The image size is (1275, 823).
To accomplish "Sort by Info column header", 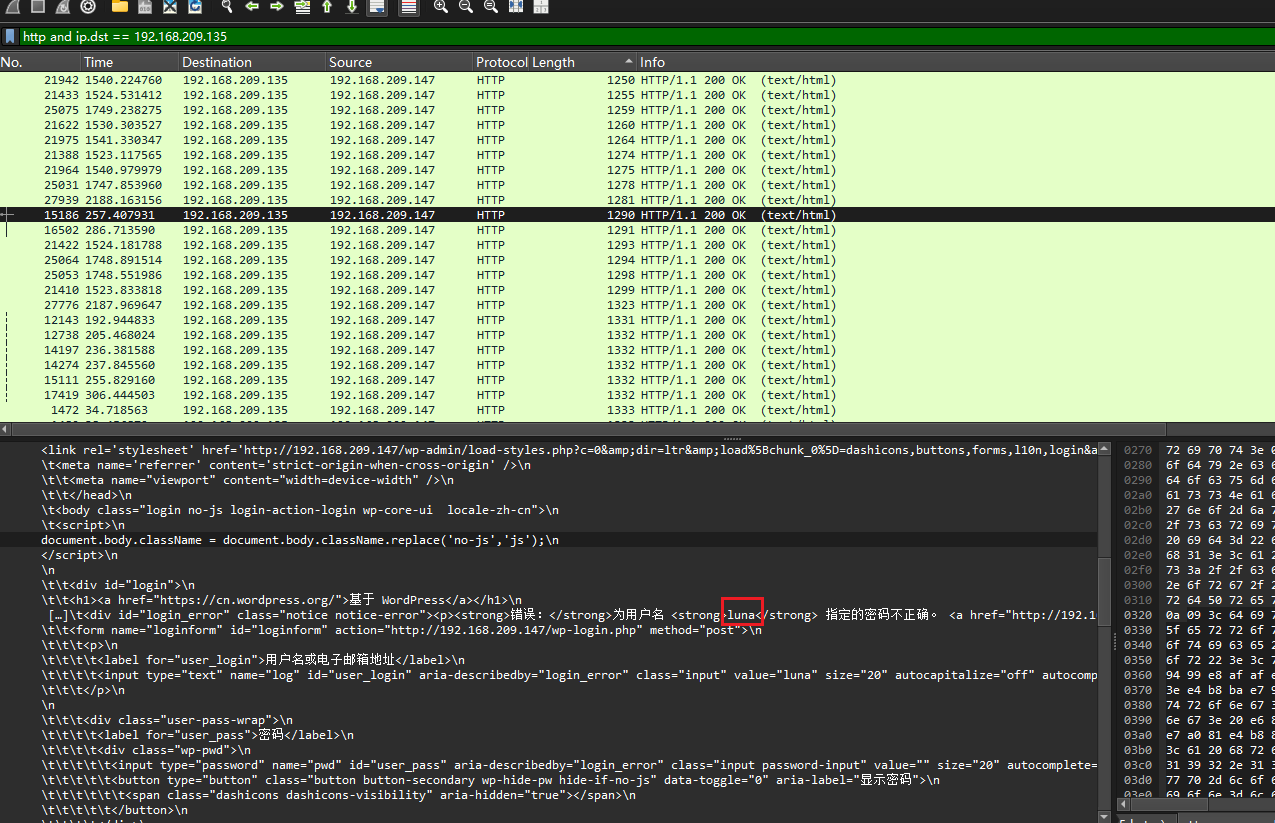I will point(955,62).
